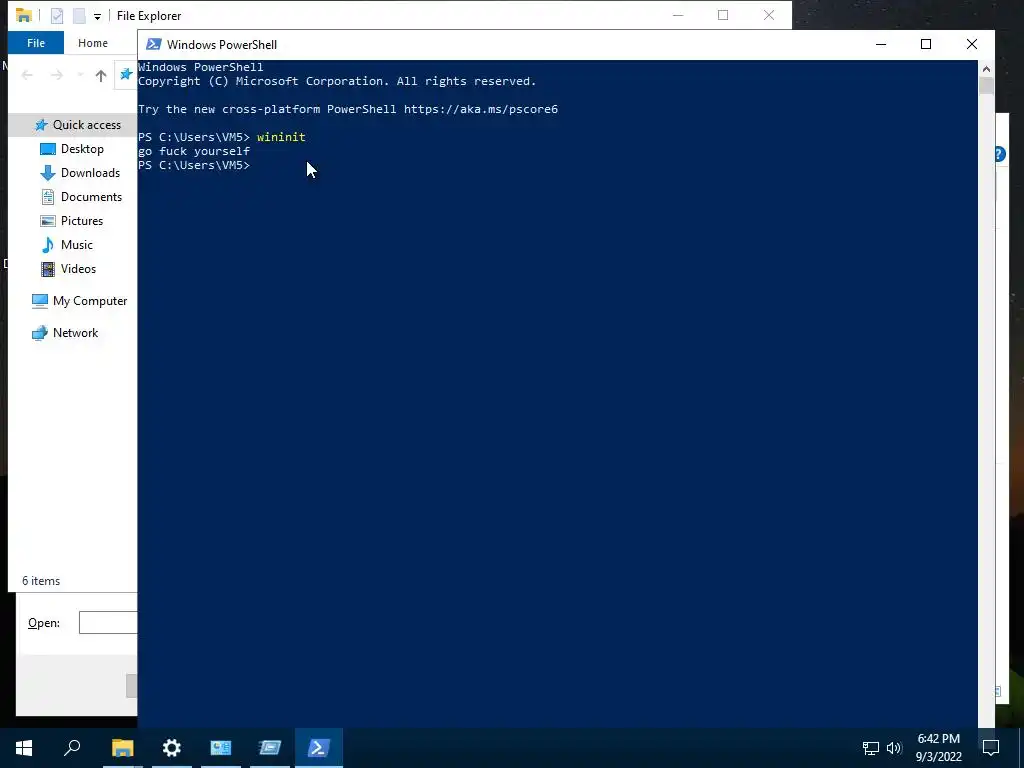Click Forward arrow in File Explorer
The width and height of the screenshot is (1024, 768).
57,76
